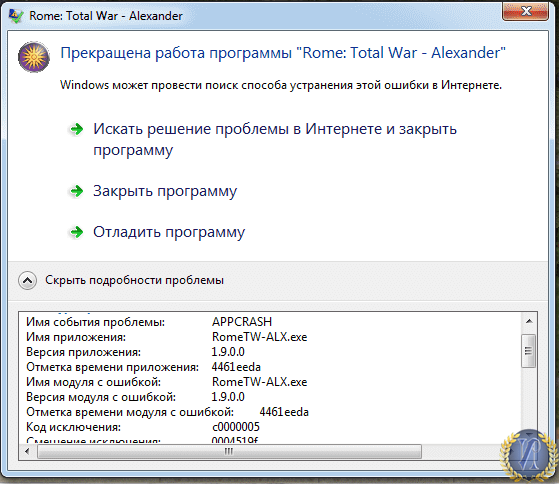Click green arrow beside Искать решение проблемы
The width and height of the screenshot is (559, 484).
[76, 129]
